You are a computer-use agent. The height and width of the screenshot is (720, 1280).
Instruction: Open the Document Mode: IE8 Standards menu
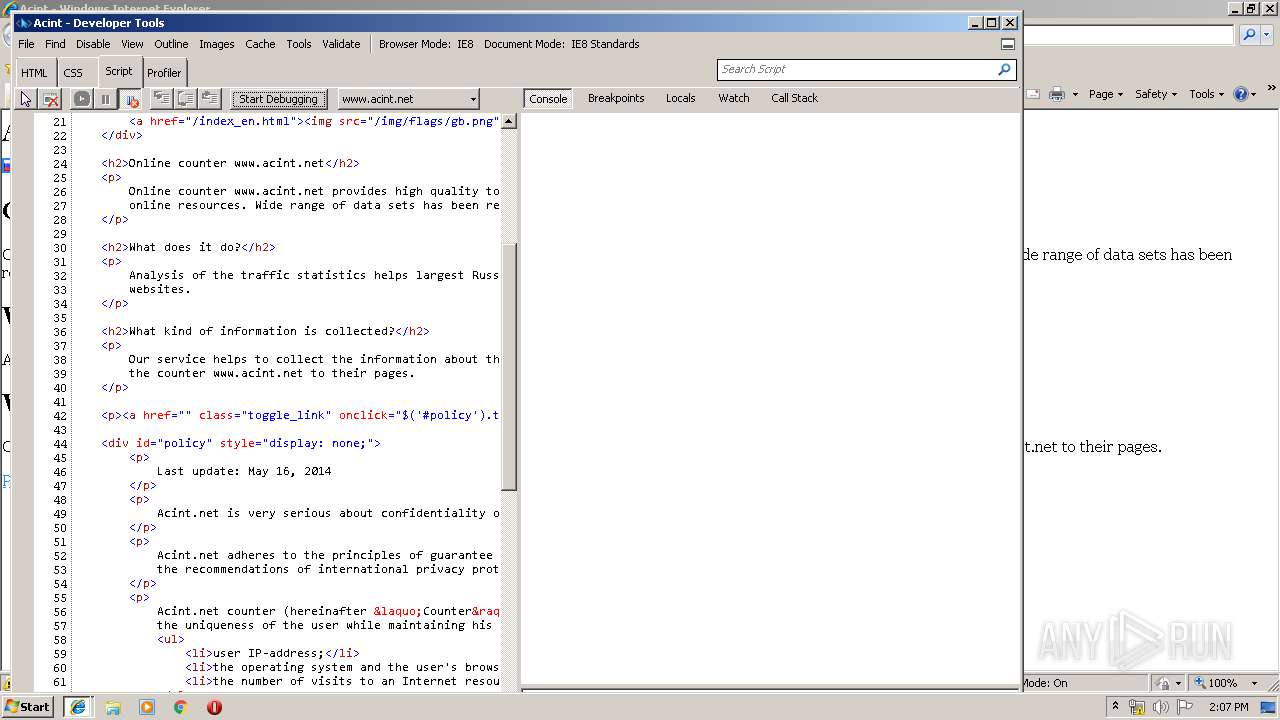coord(562,44)
